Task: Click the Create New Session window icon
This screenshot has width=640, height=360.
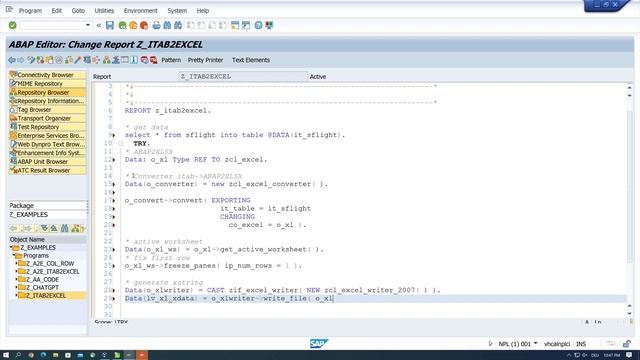Action: click(235, 25)
